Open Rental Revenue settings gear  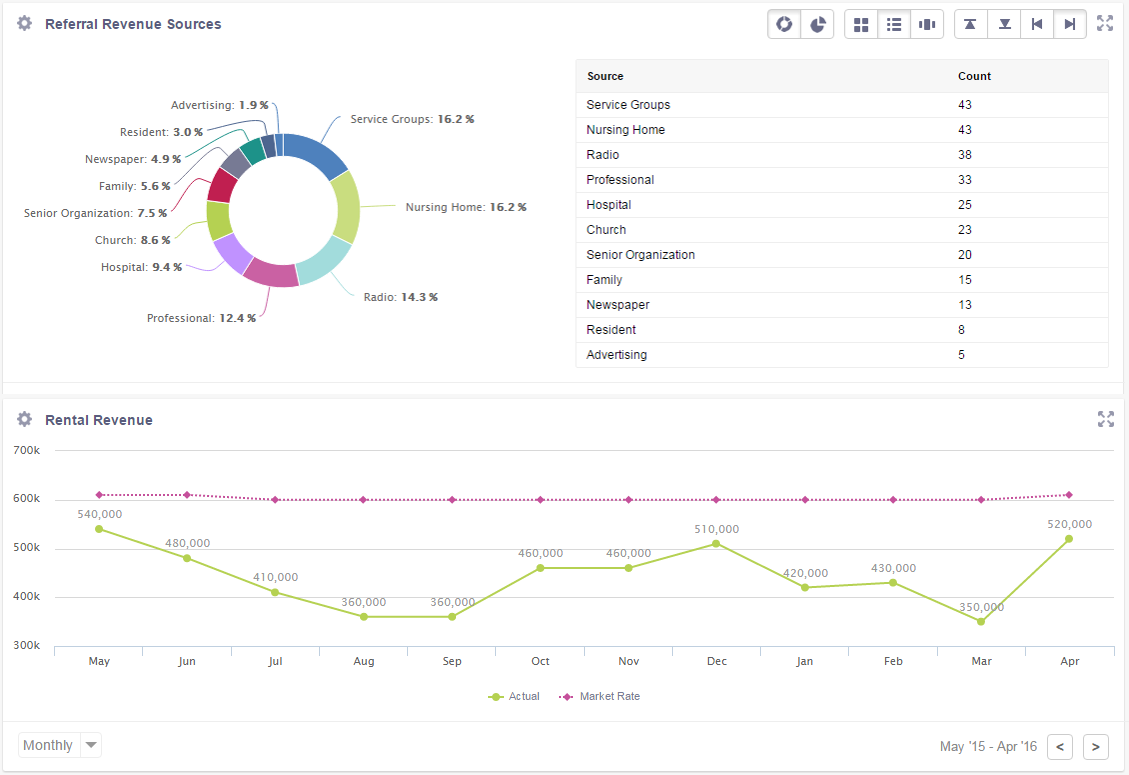click(24, 420)
